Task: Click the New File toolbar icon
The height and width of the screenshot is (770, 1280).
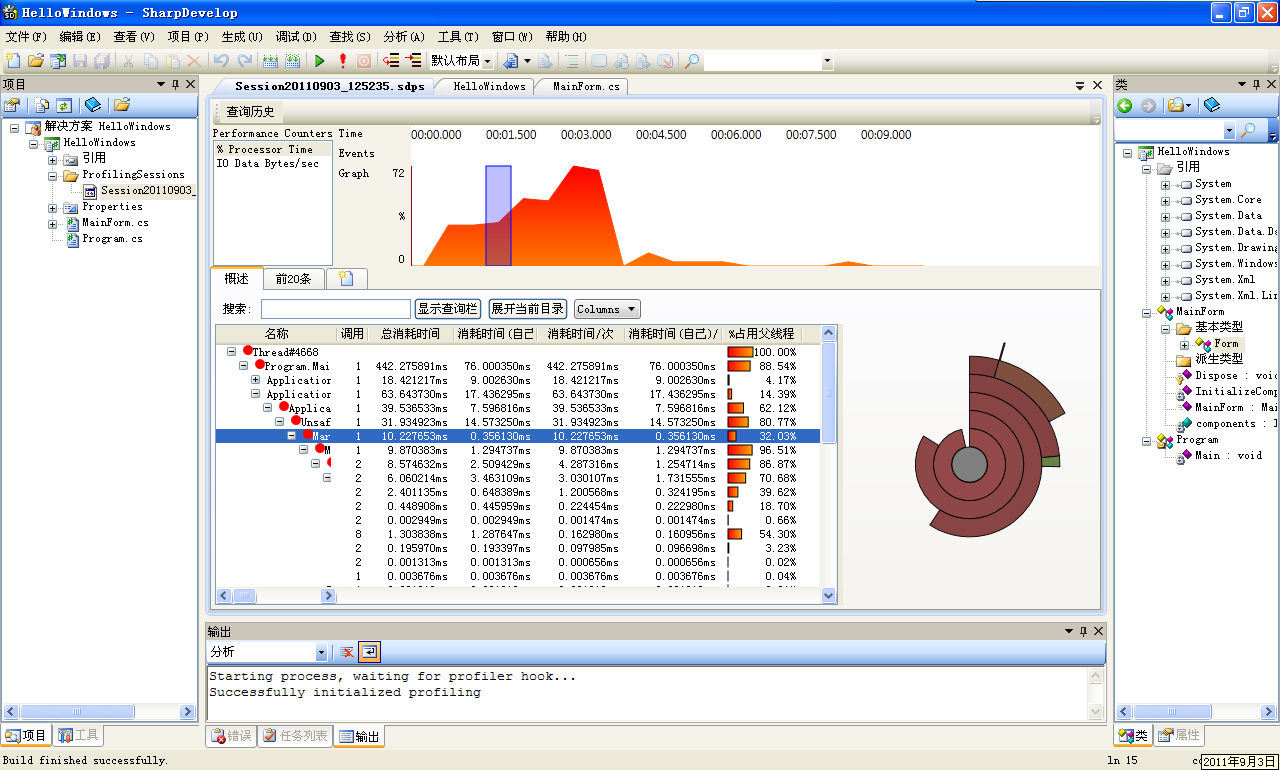Action: 12,61
